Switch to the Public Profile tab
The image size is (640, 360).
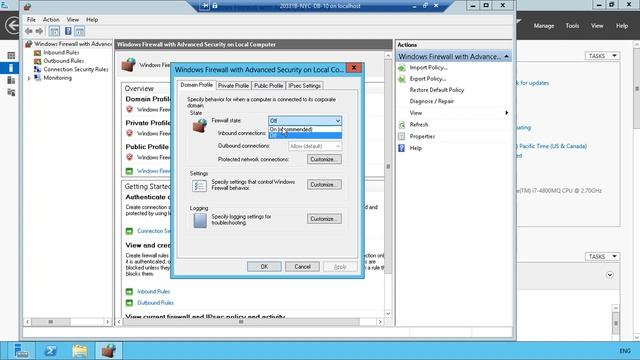268,86
